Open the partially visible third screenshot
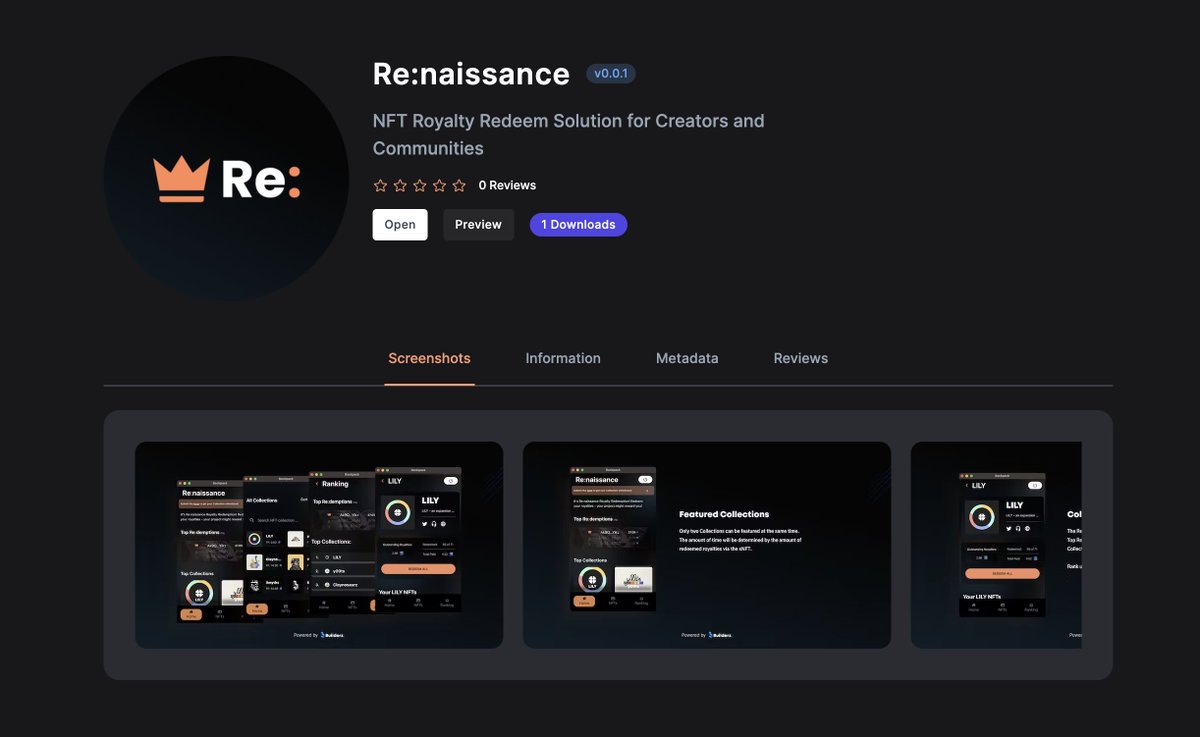1200x737 pixels. click(x=996, y=545)
